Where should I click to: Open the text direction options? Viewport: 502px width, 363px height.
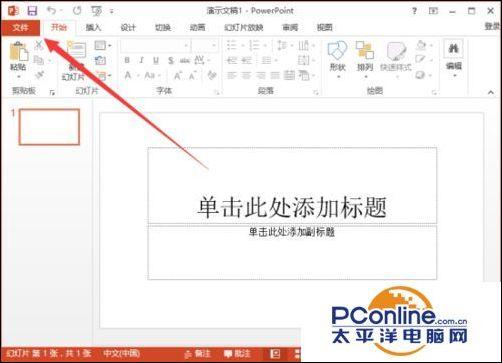[x=306, y=45]
